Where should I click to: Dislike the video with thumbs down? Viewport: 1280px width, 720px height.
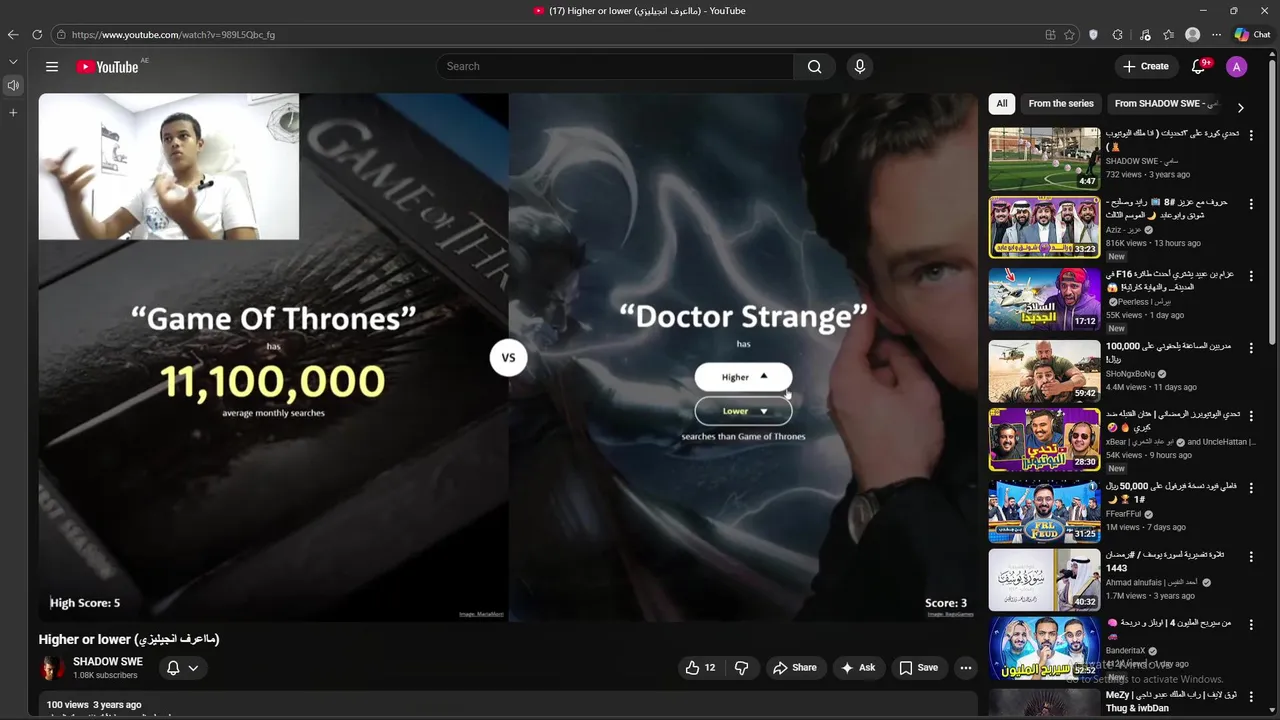pyautogui.click(x=742, y=668)
